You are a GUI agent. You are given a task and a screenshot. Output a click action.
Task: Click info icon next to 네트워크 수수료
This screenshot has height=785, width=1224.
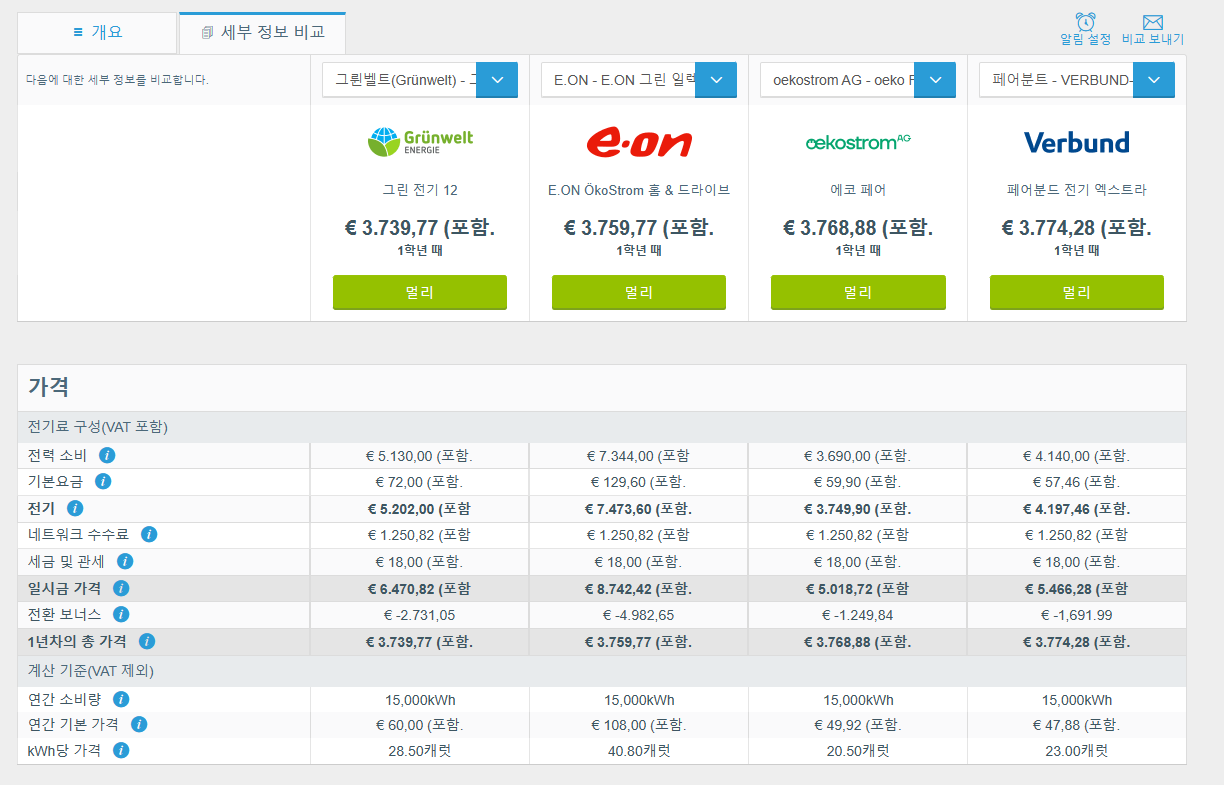coord(149,534)
